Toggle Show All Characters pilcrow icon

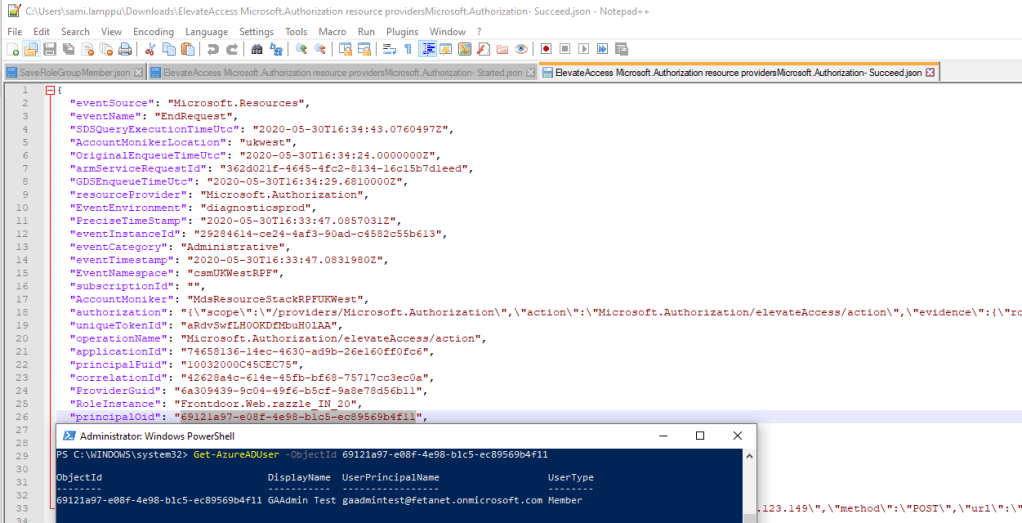click(x=408, y=49)
